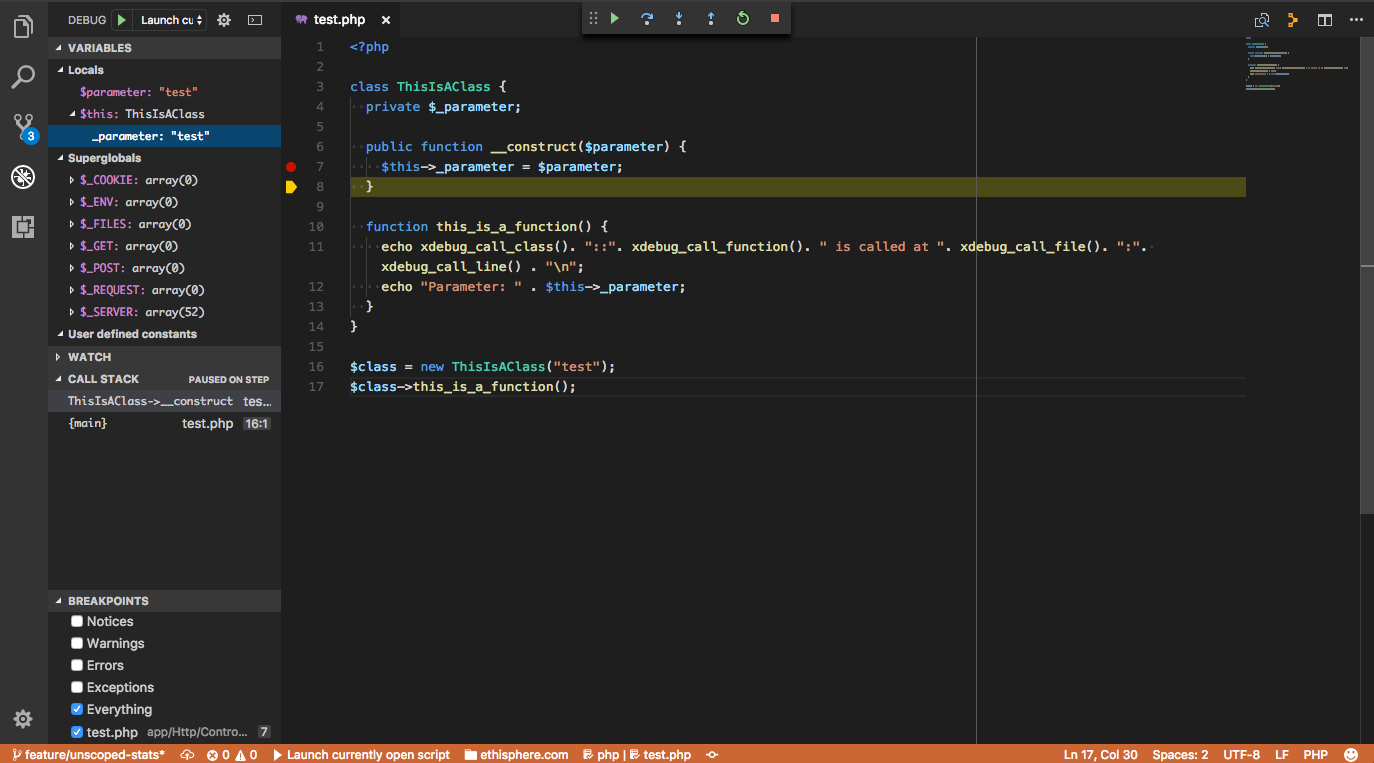1374x763 pixels.
Task: Collapse the VARIABLES section
Action: pyautogui.click(x=164, y=48)
